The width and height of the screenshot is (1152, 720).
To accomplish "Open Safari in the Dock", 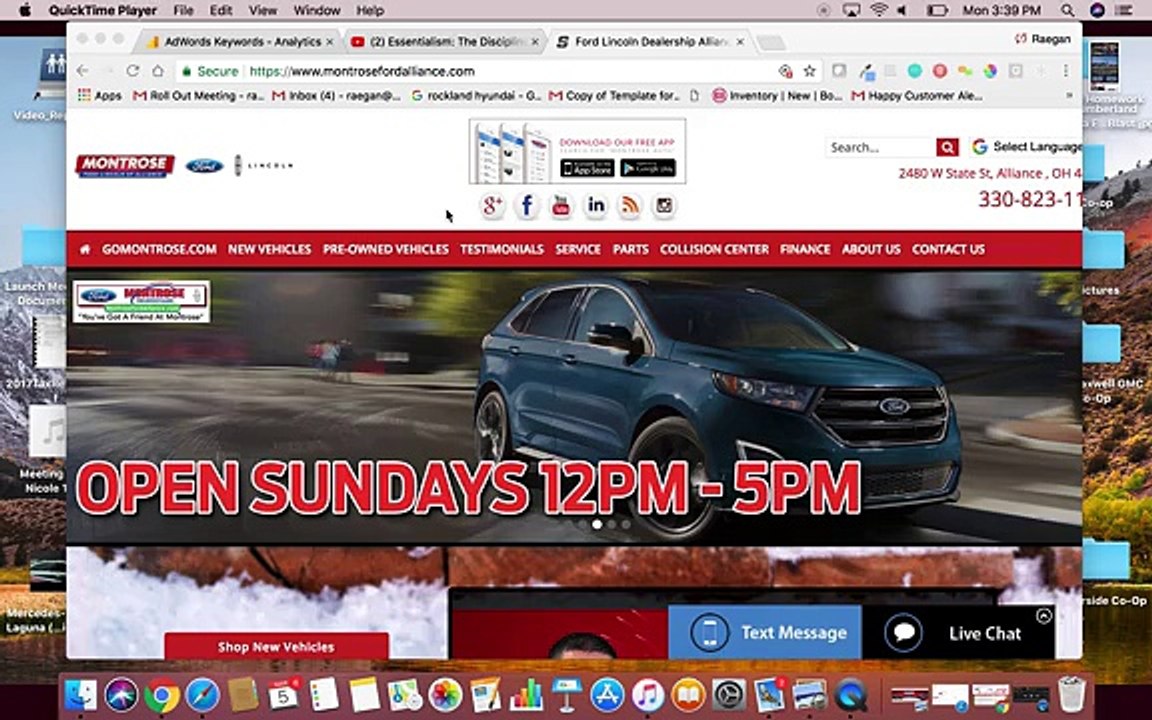I will tap(203, 694).
